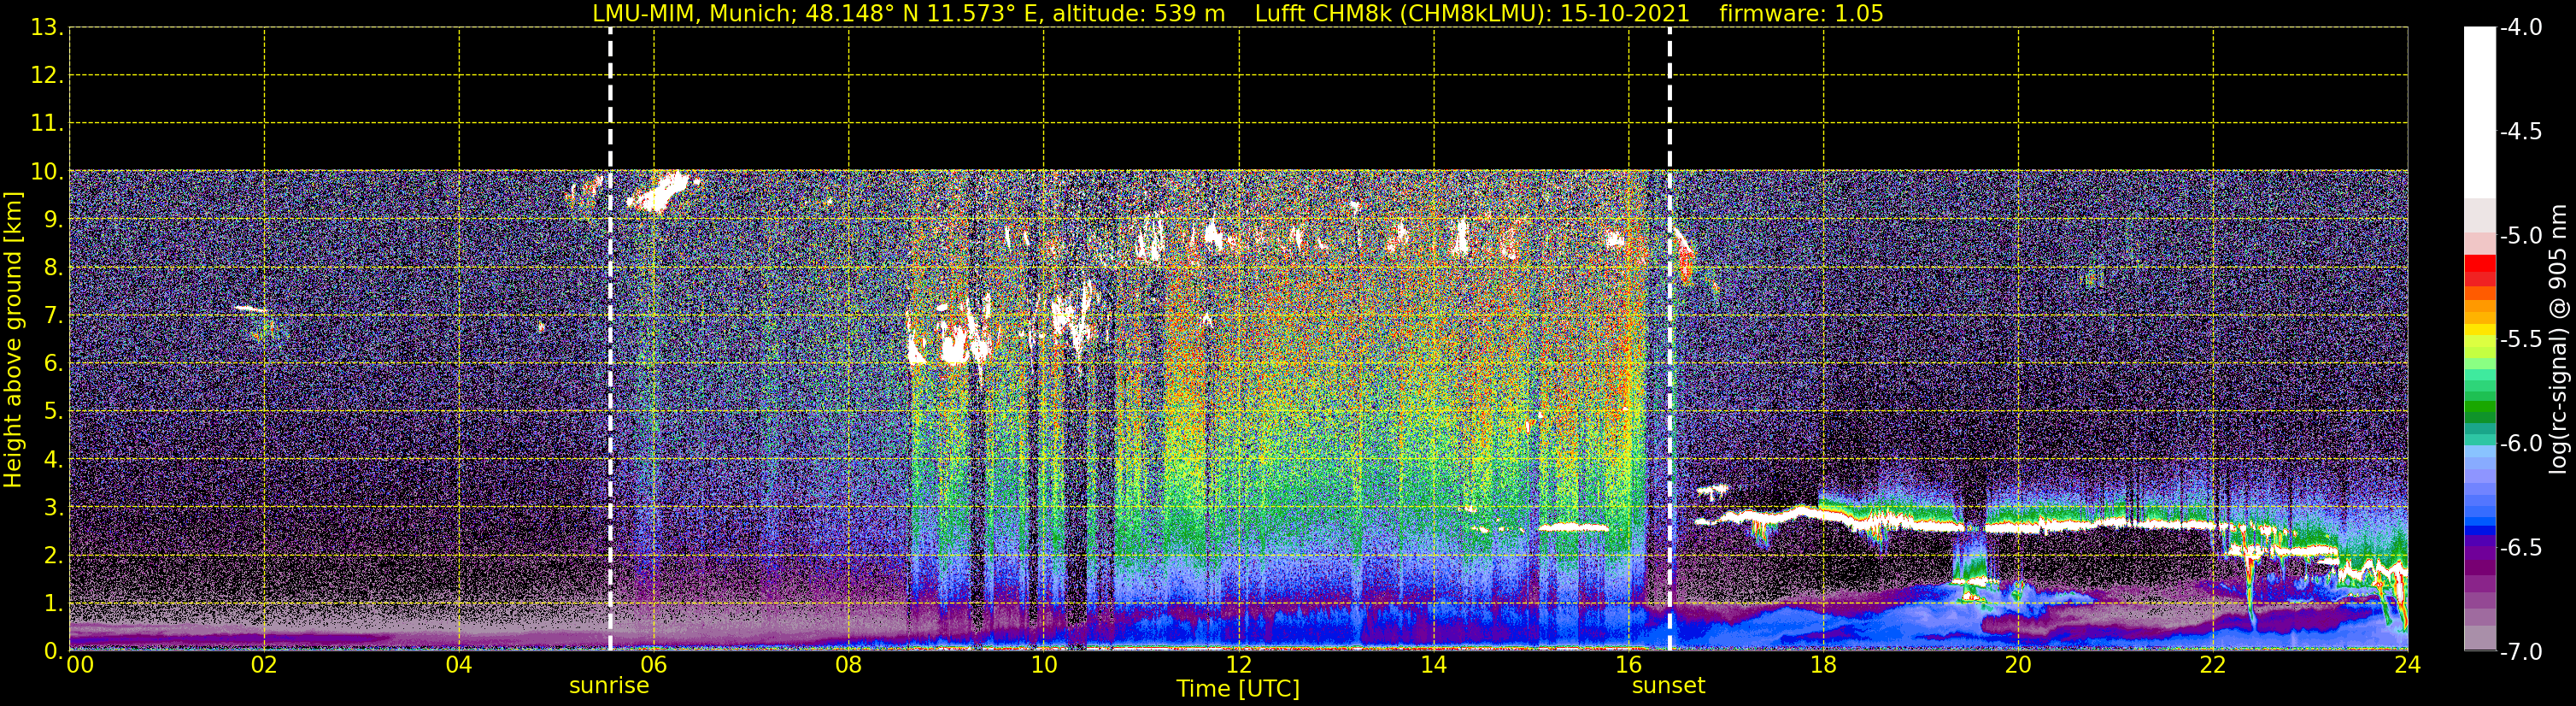Select the 18 tick on the time axis
Image resolution: width=2576 pixels, height=706 pixels.
(1823, 666)
